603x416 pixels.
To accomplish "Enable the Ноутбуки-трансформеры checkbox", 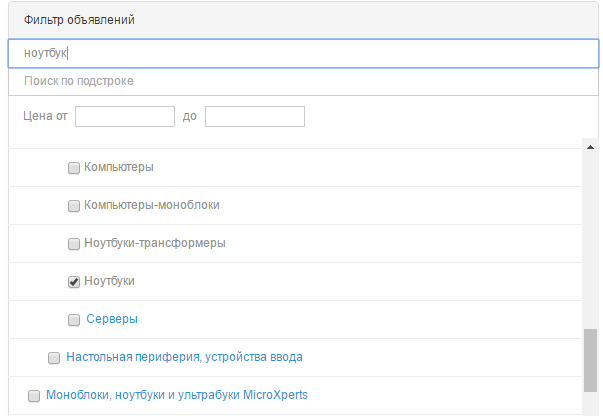I will tap(74, 244).
